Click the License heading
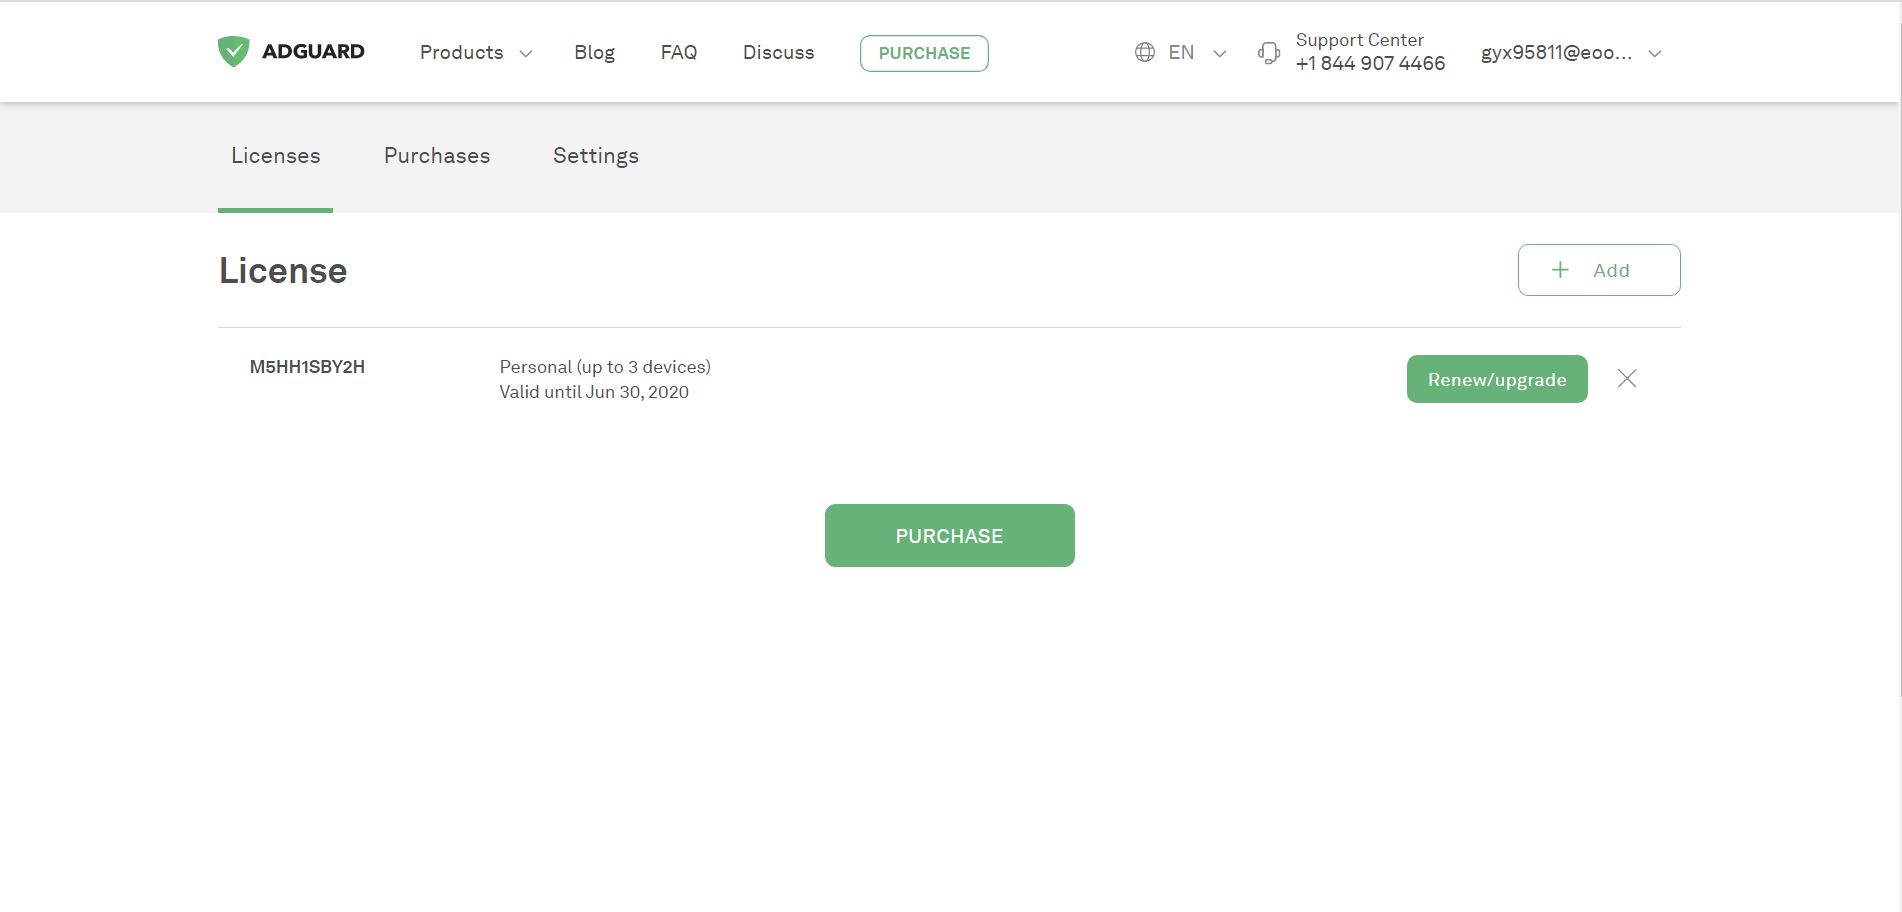The image size is (1902, 912). tap(283, 271)
